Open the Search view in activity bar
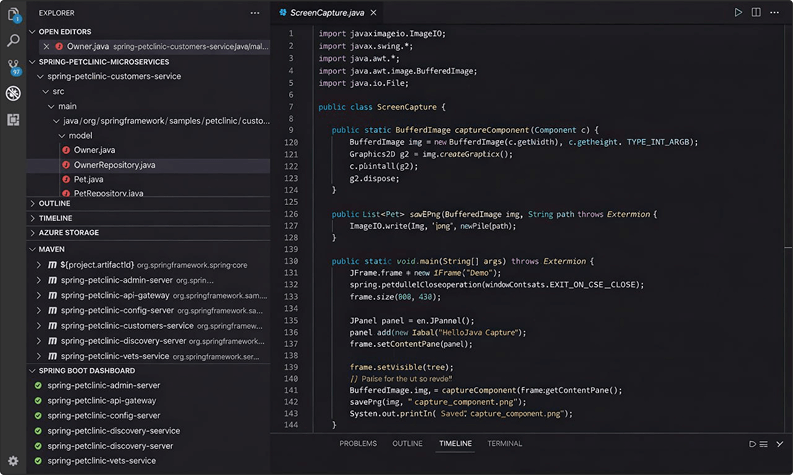The image size is (793, 475). point(13,41)
